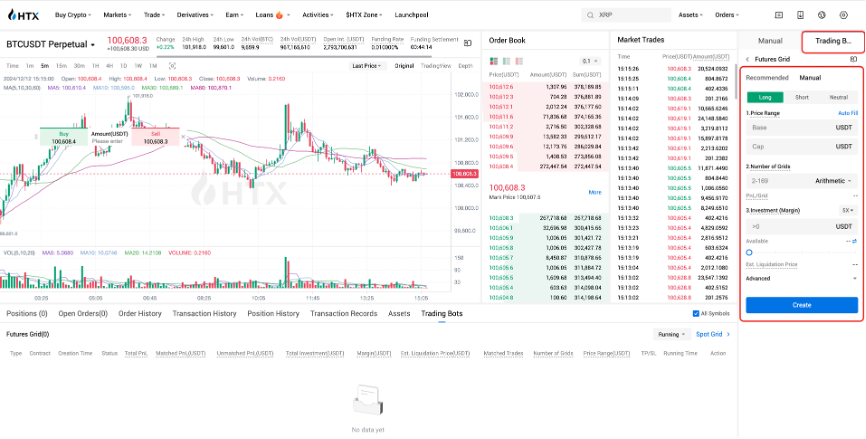Switch to the Position History tab
This screenshot has height=439, width=866.
coord(273,313)
